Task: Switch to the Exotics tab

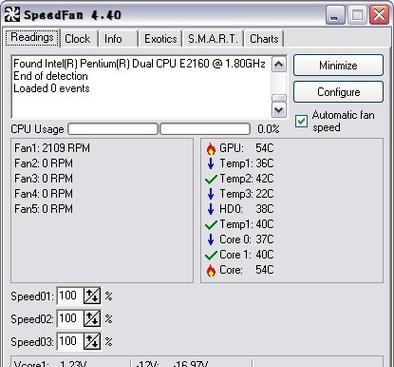Action: (x=160, y=39)
